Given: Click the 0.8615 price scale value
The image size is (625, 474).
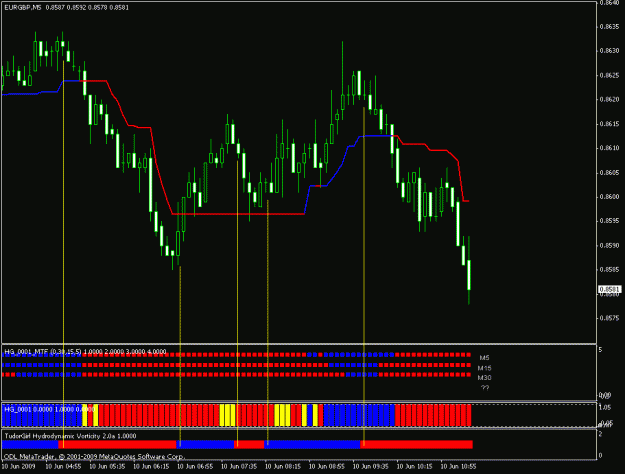Looking at the screenshot, I should click(610, 124).
